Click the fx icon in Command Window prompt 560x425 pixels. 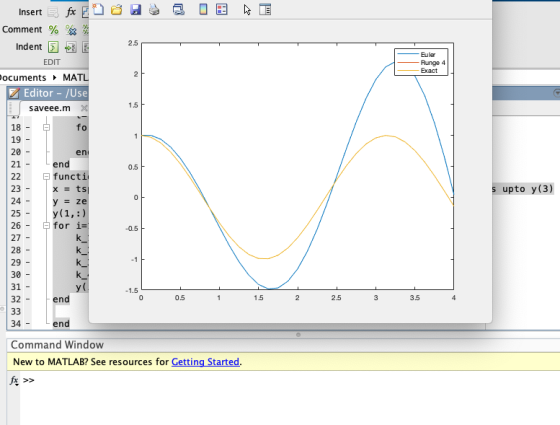click(14, 381)
